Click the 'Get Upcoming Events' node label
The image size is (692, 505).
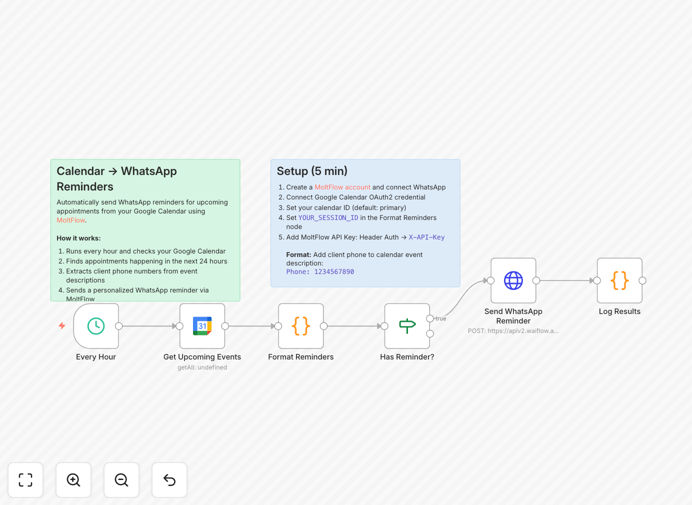[202, 357]
